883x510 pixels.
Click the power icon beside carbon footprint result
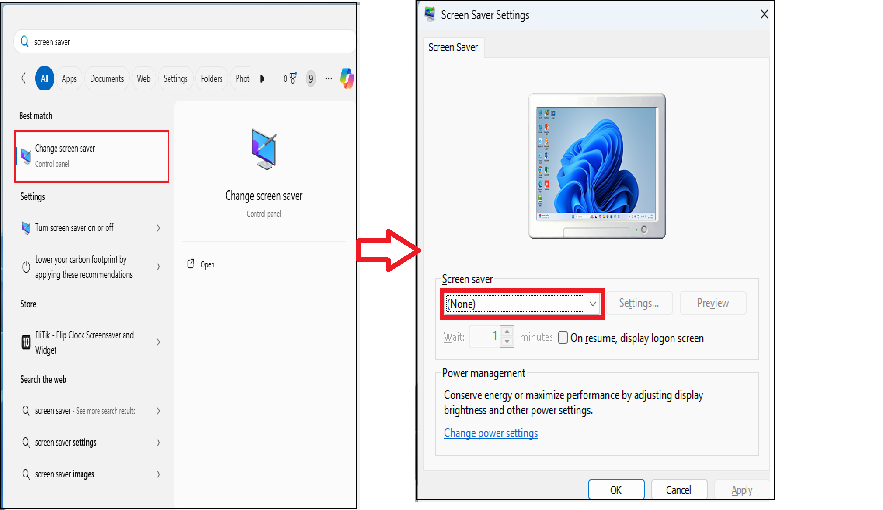[x=26, y=267]
